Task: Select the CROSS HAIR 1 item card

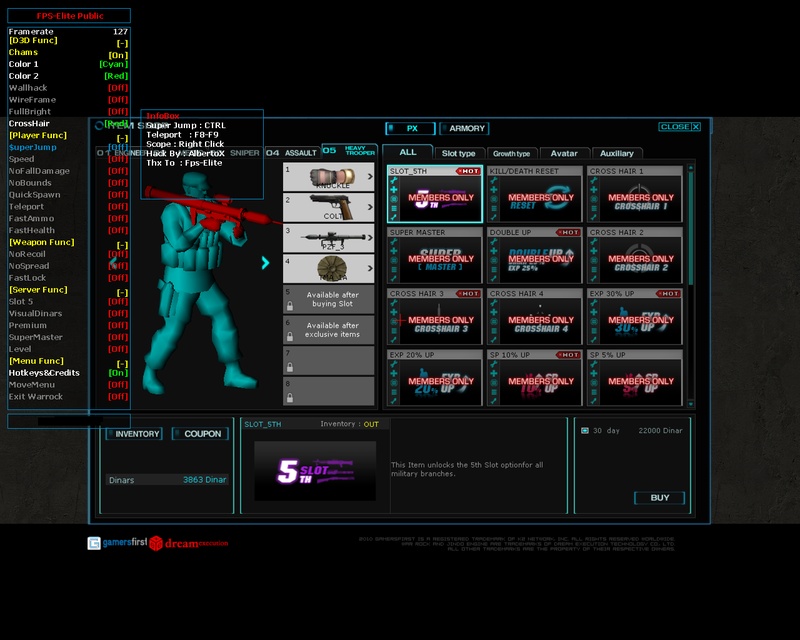Action: click(x=635, y=194)
